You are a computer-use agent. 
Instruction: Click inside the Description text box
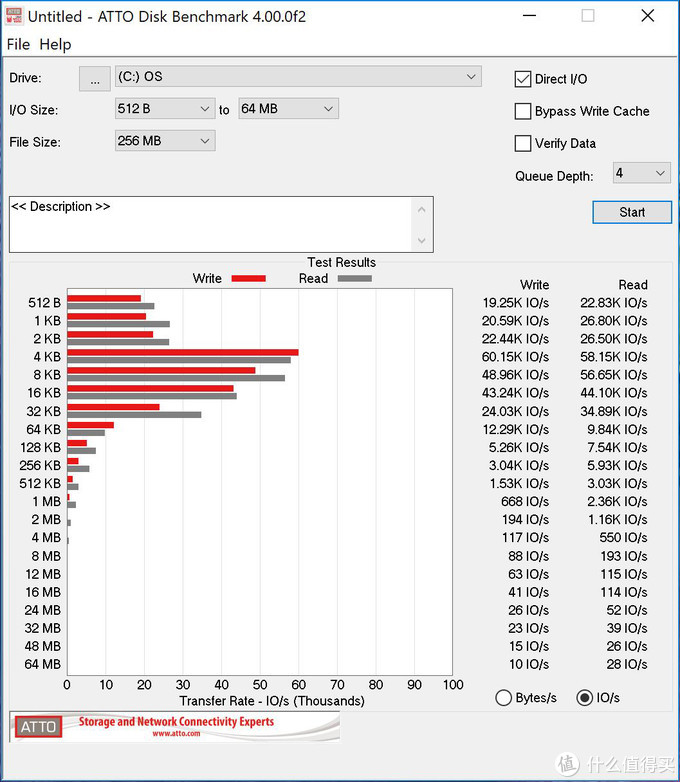coord(210,224)
